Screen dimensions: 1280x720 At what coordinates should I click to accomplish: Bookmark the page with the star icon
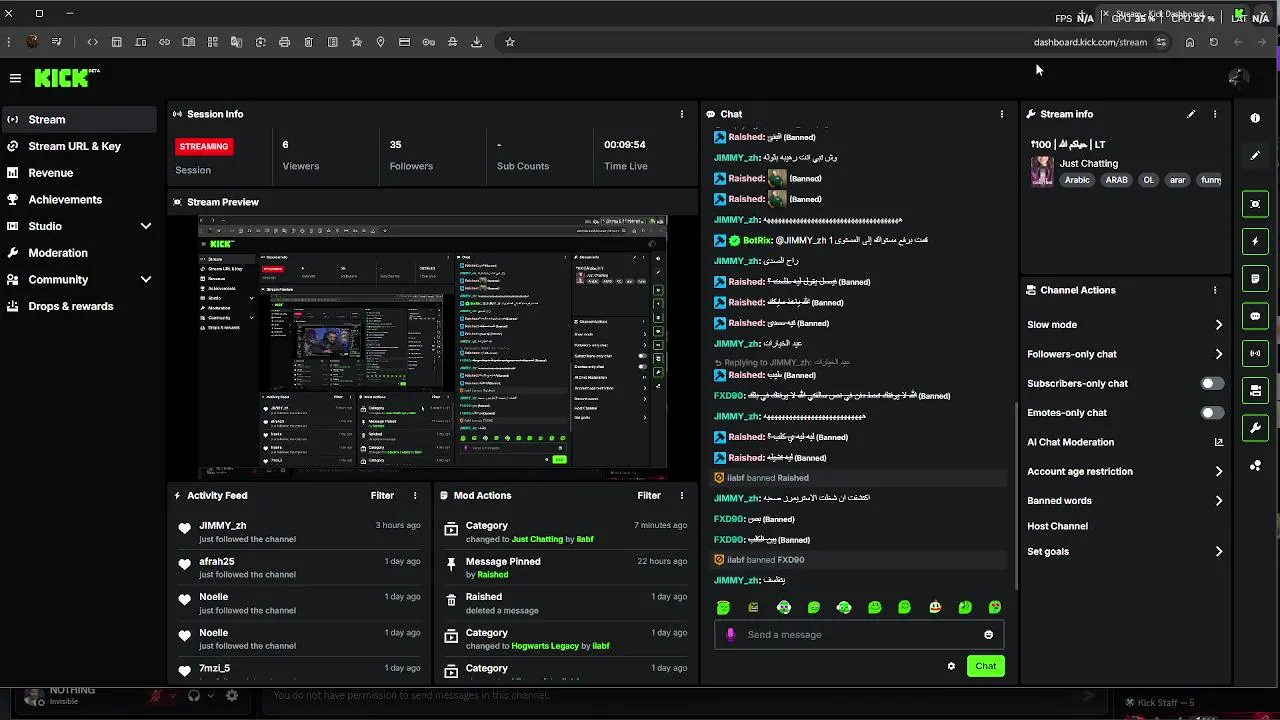(509, 42)
